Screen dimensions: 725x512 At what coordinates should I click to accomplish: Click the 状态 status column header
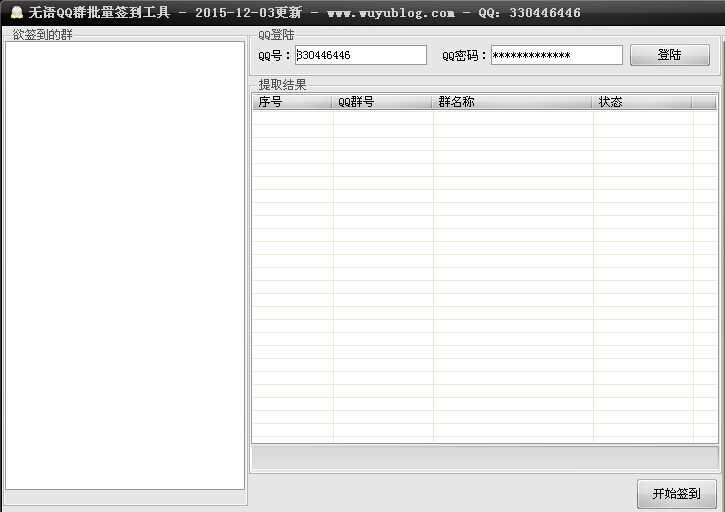(641, 102)
